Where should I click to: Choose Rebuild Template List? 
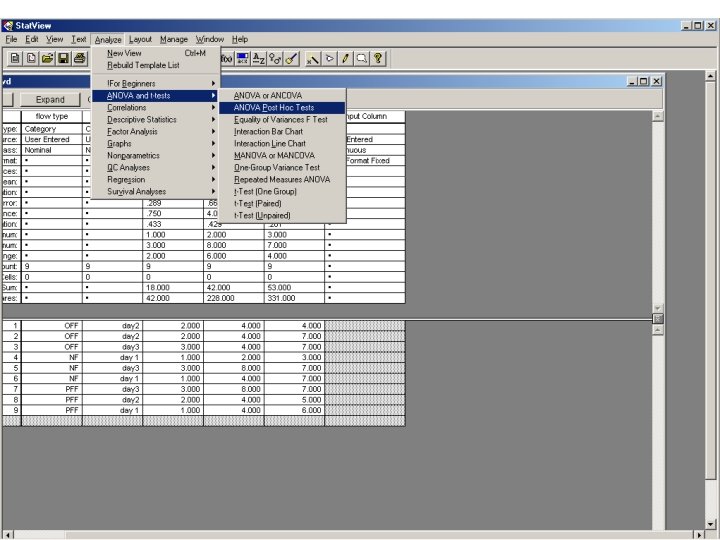click(156, 65)
